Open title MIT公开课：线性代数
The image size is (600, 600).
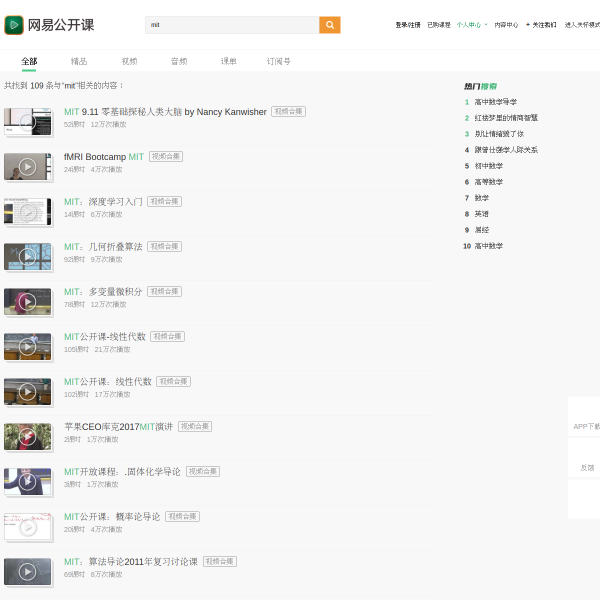108,382
